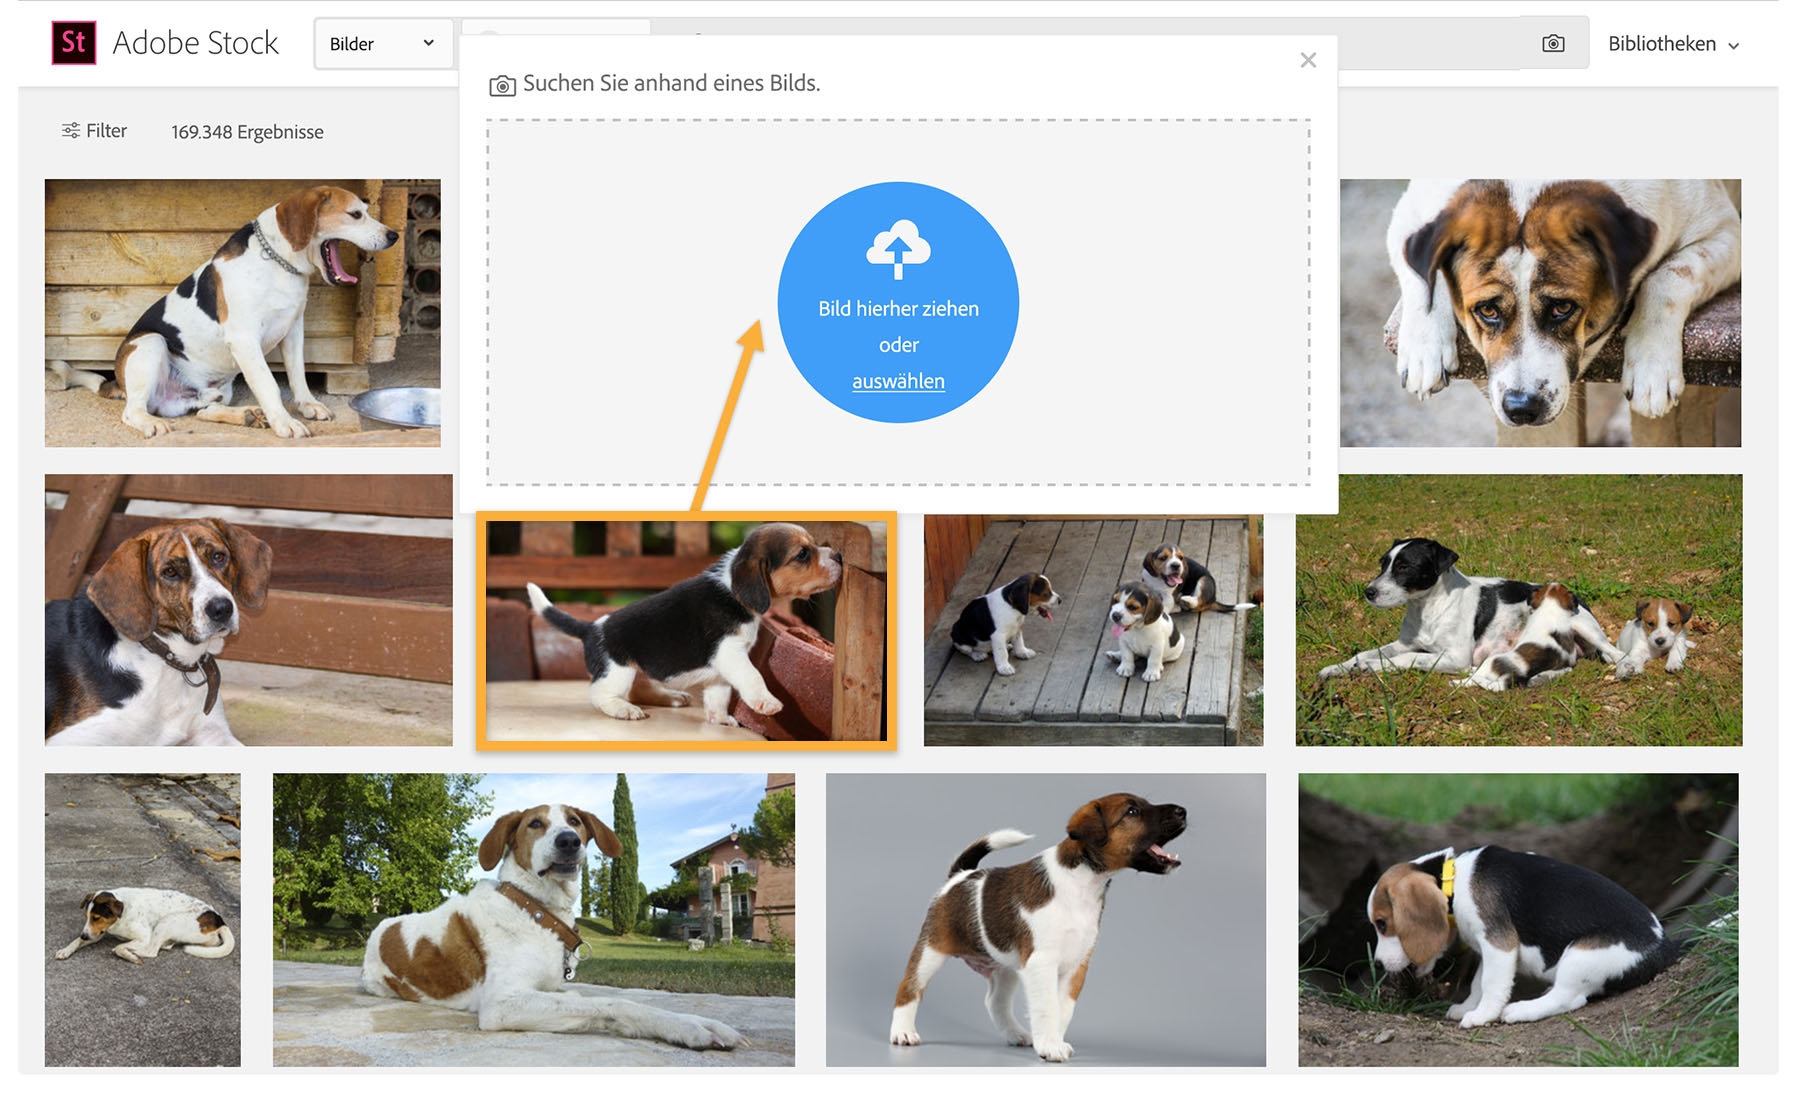Open the beagle digging in dirt photo
This screenshot has height=1099, width=1800.
1518,919
